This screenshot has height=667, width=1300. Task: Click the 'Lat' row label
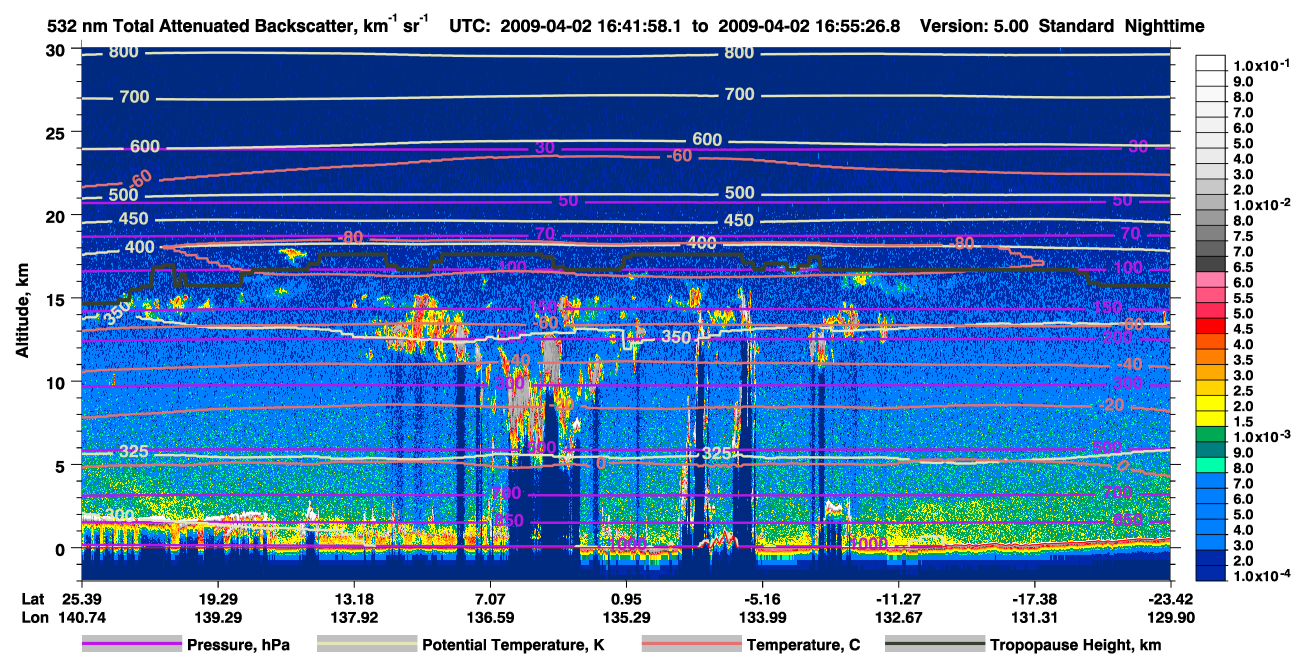(32, 598)
